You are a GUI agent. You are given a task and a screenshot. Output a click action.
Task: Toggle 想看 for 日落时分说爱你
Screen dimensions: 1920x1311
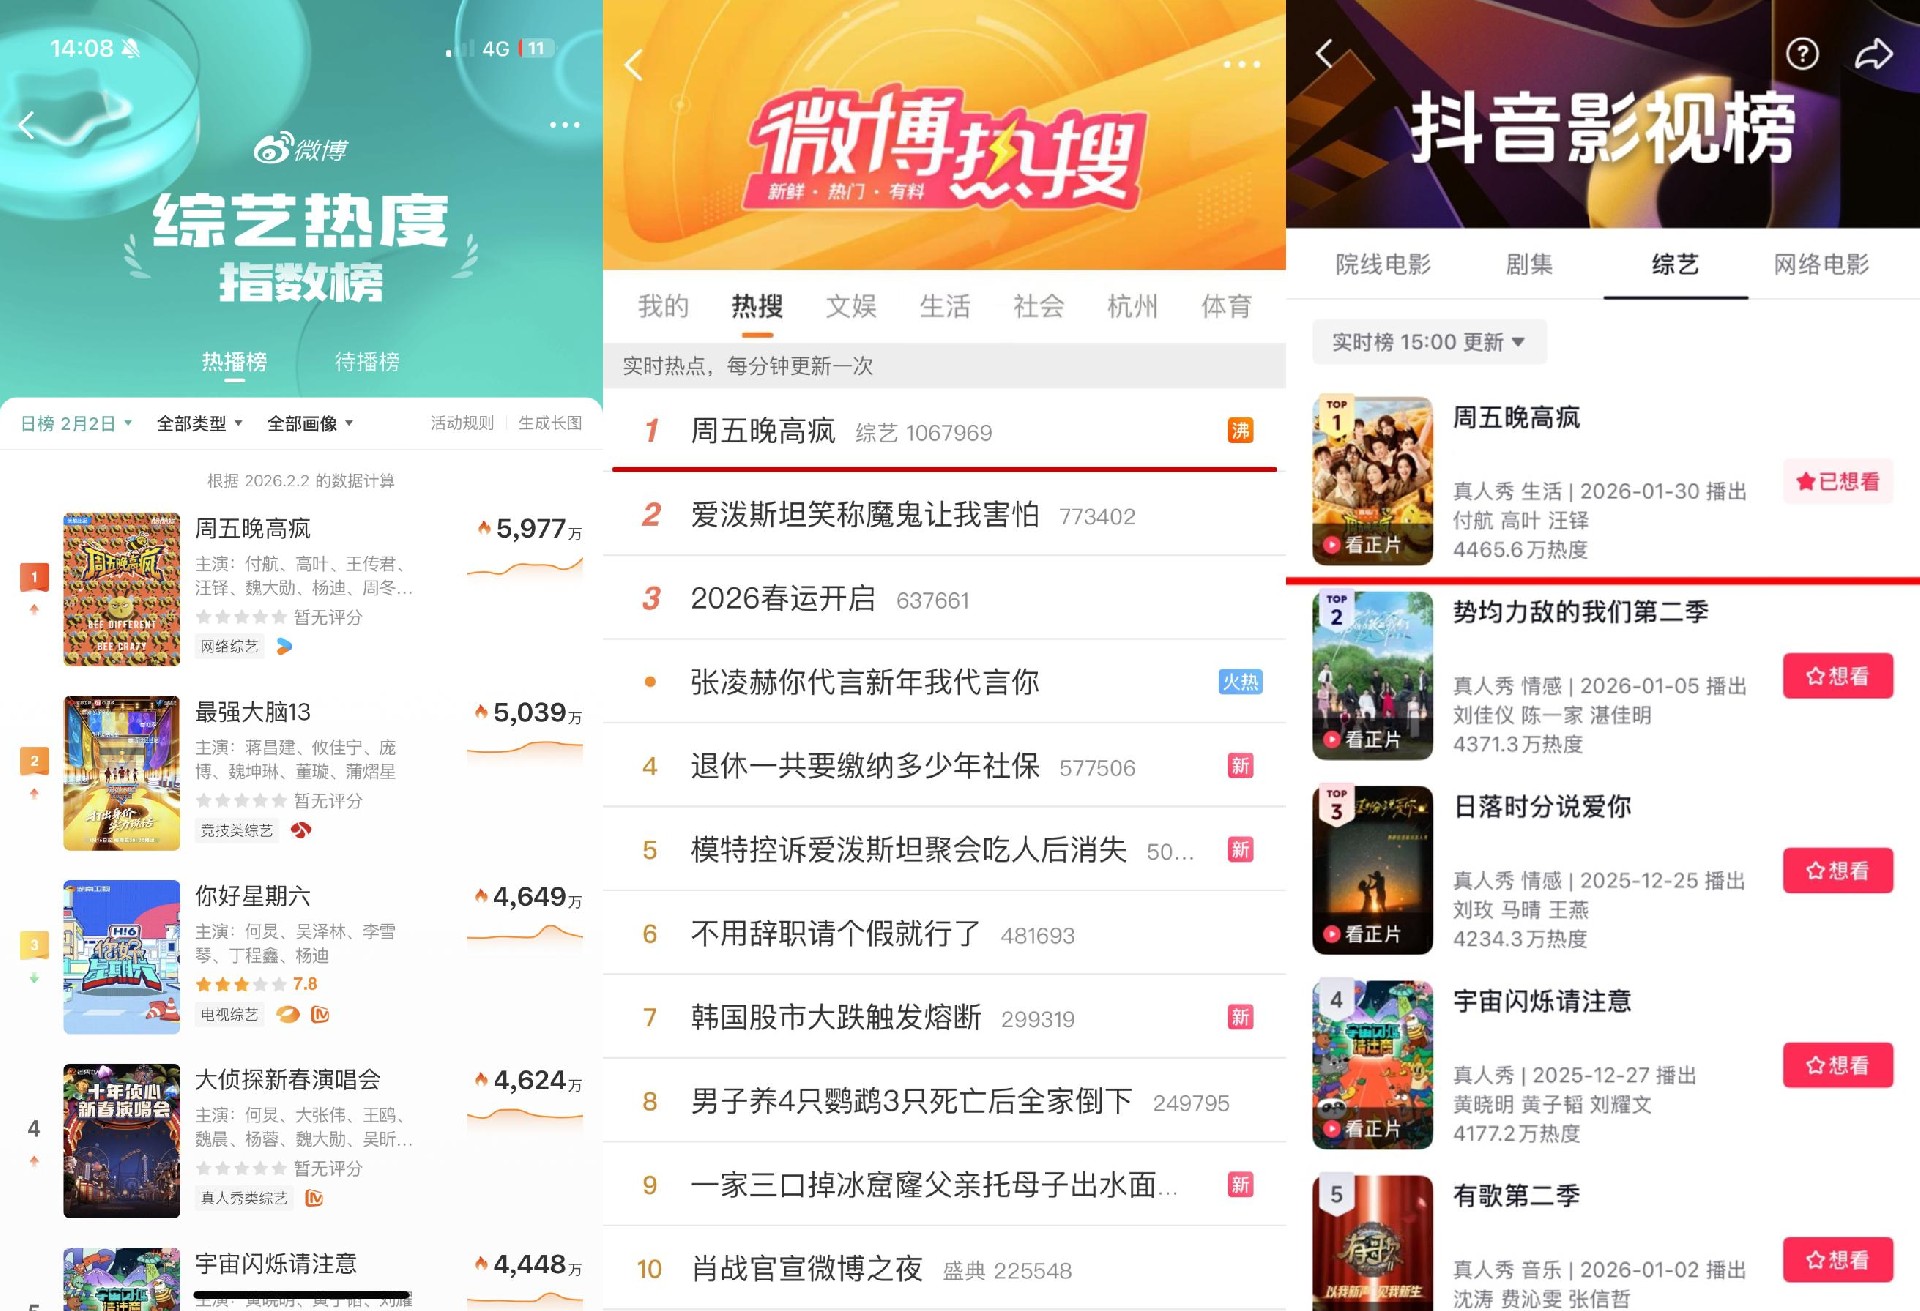pyautogui.click(x=1837, y=871)
